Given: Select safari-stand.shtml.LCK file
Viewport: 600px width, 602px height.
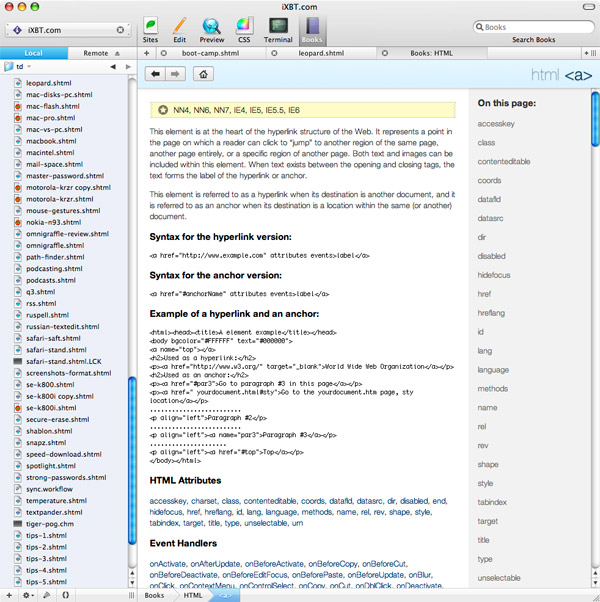Looking at the screenshot, I should [64, 362].
